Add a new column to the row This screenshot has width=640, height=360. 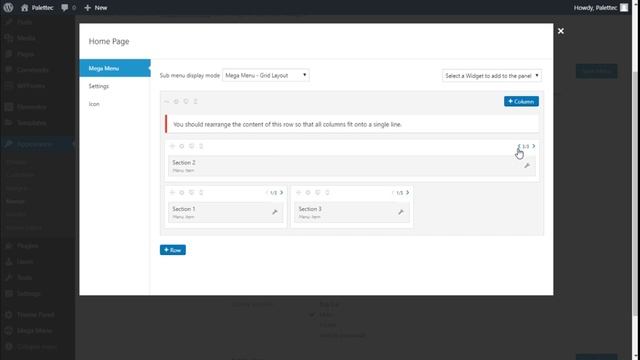pyautogui.click(x=521, y=101)
